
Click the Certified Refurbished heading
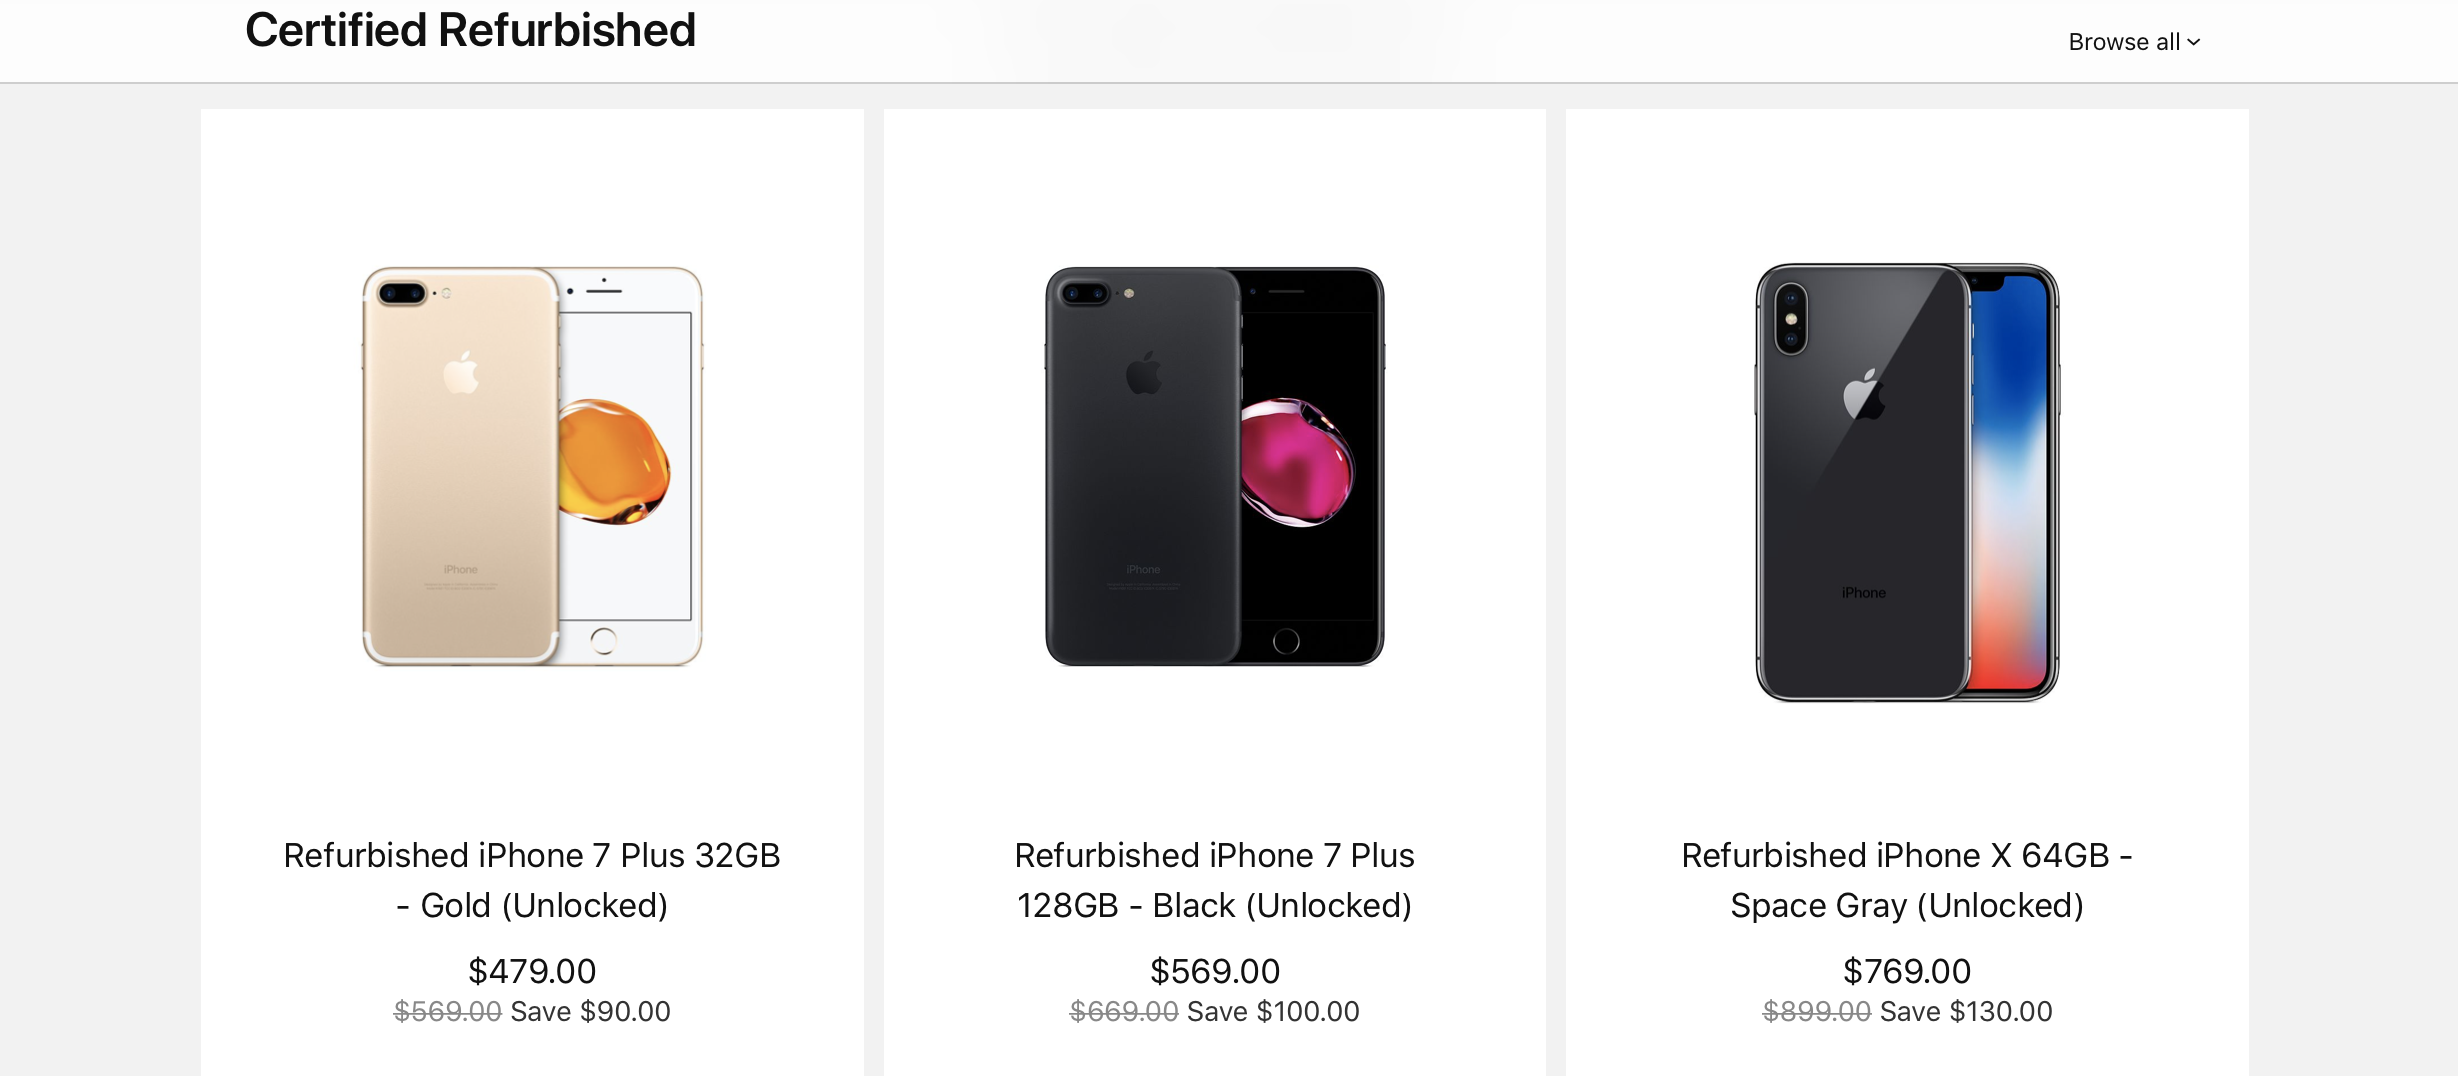[470, 30]
